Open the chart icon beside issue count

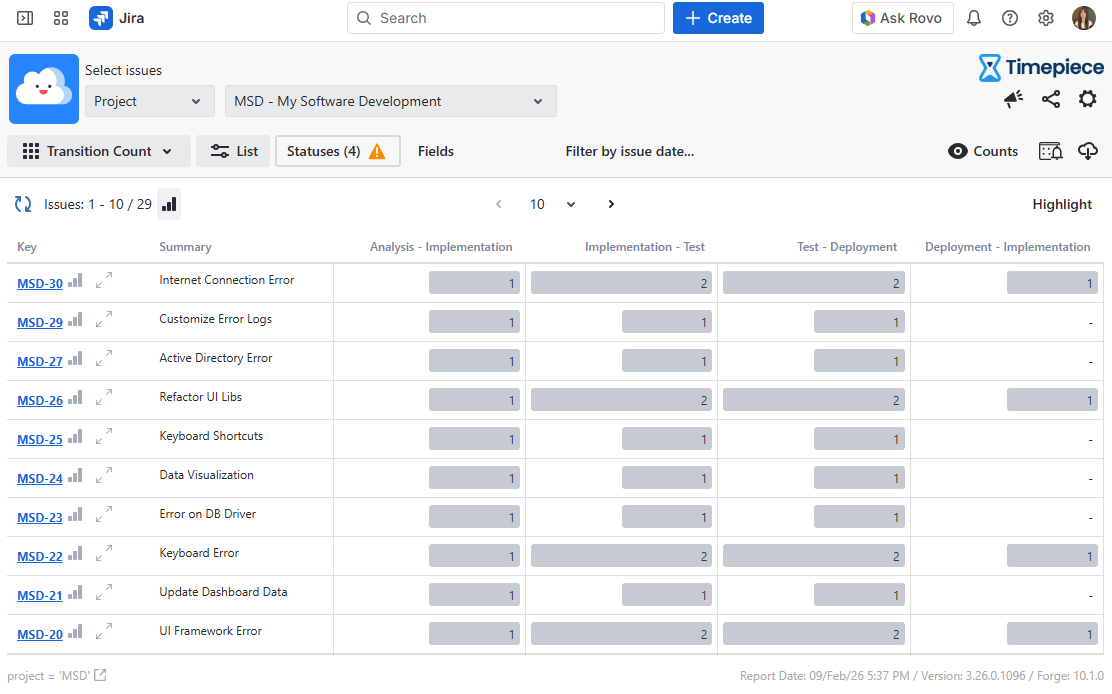coord(169,204)
